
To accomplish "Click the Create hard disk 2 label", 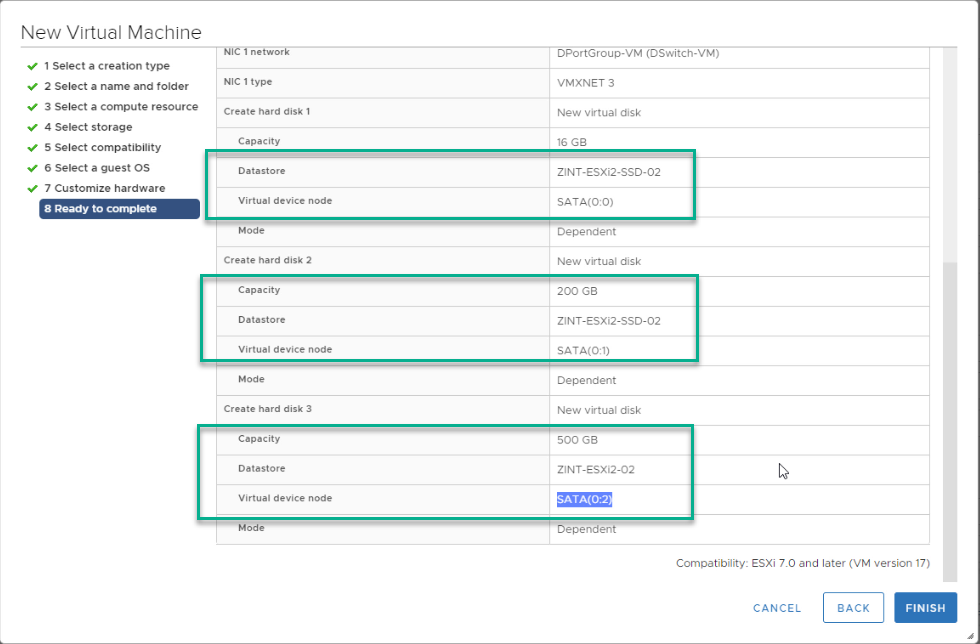I will click(x=268, y=260).
